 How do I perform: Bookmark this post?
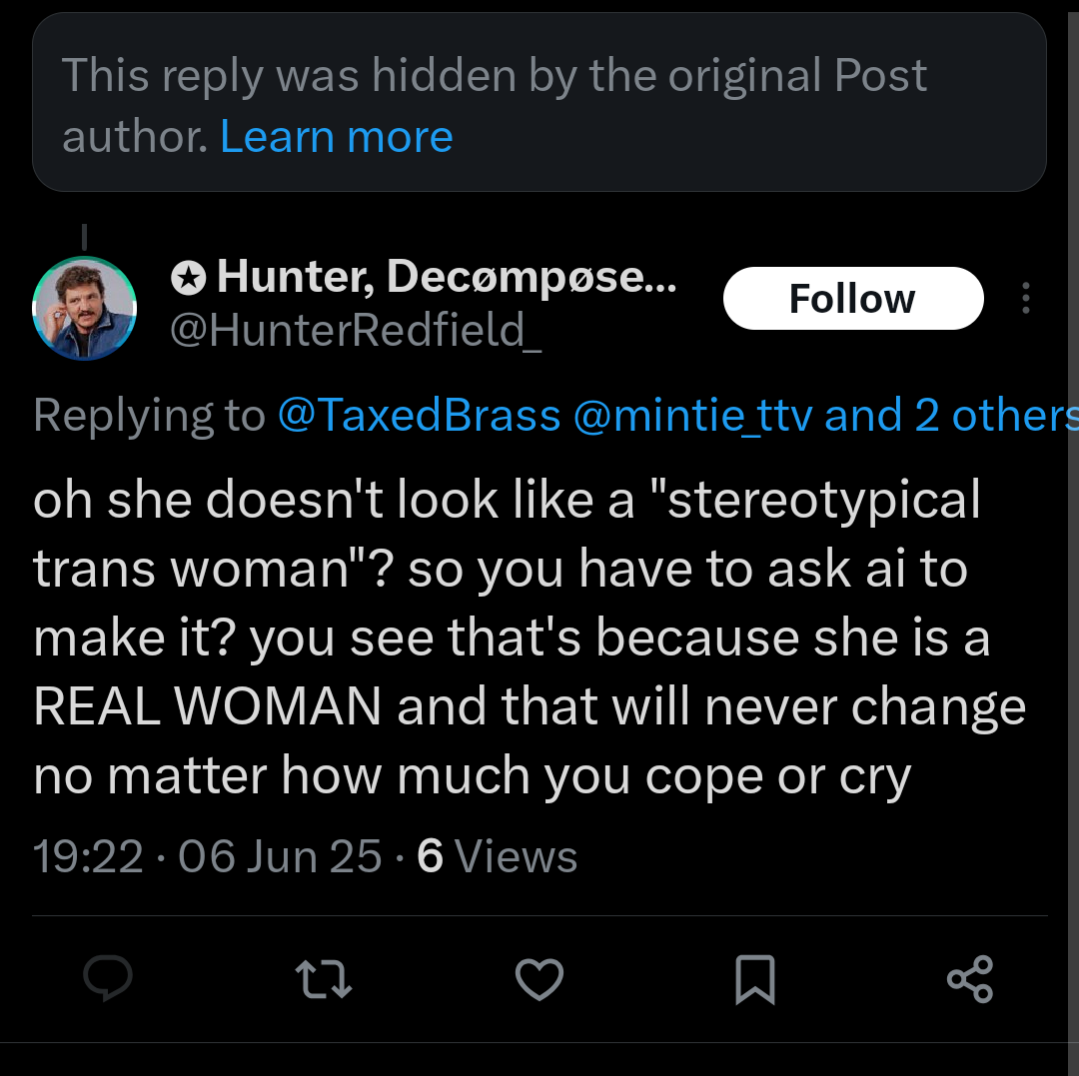(755, 979)
